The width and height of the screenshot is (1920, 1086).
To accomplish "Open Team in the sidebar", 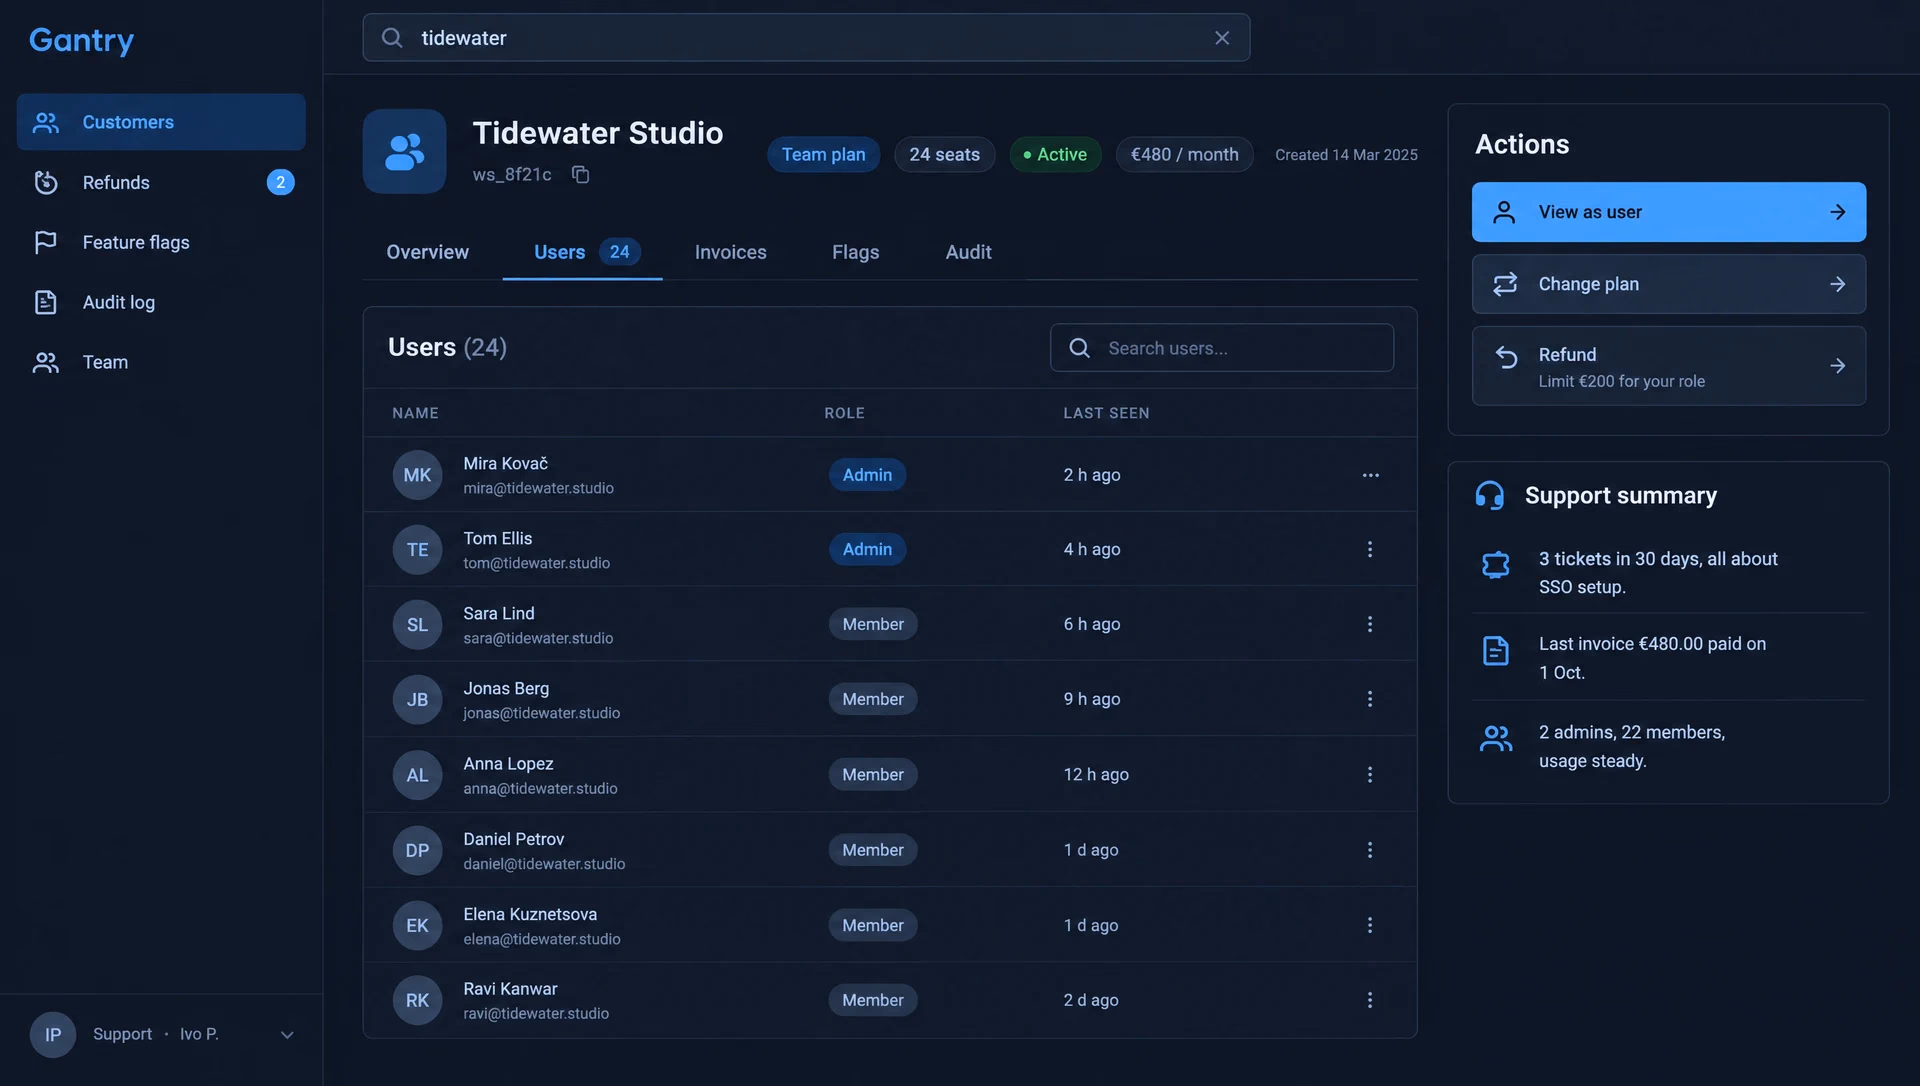I will 161,362.
